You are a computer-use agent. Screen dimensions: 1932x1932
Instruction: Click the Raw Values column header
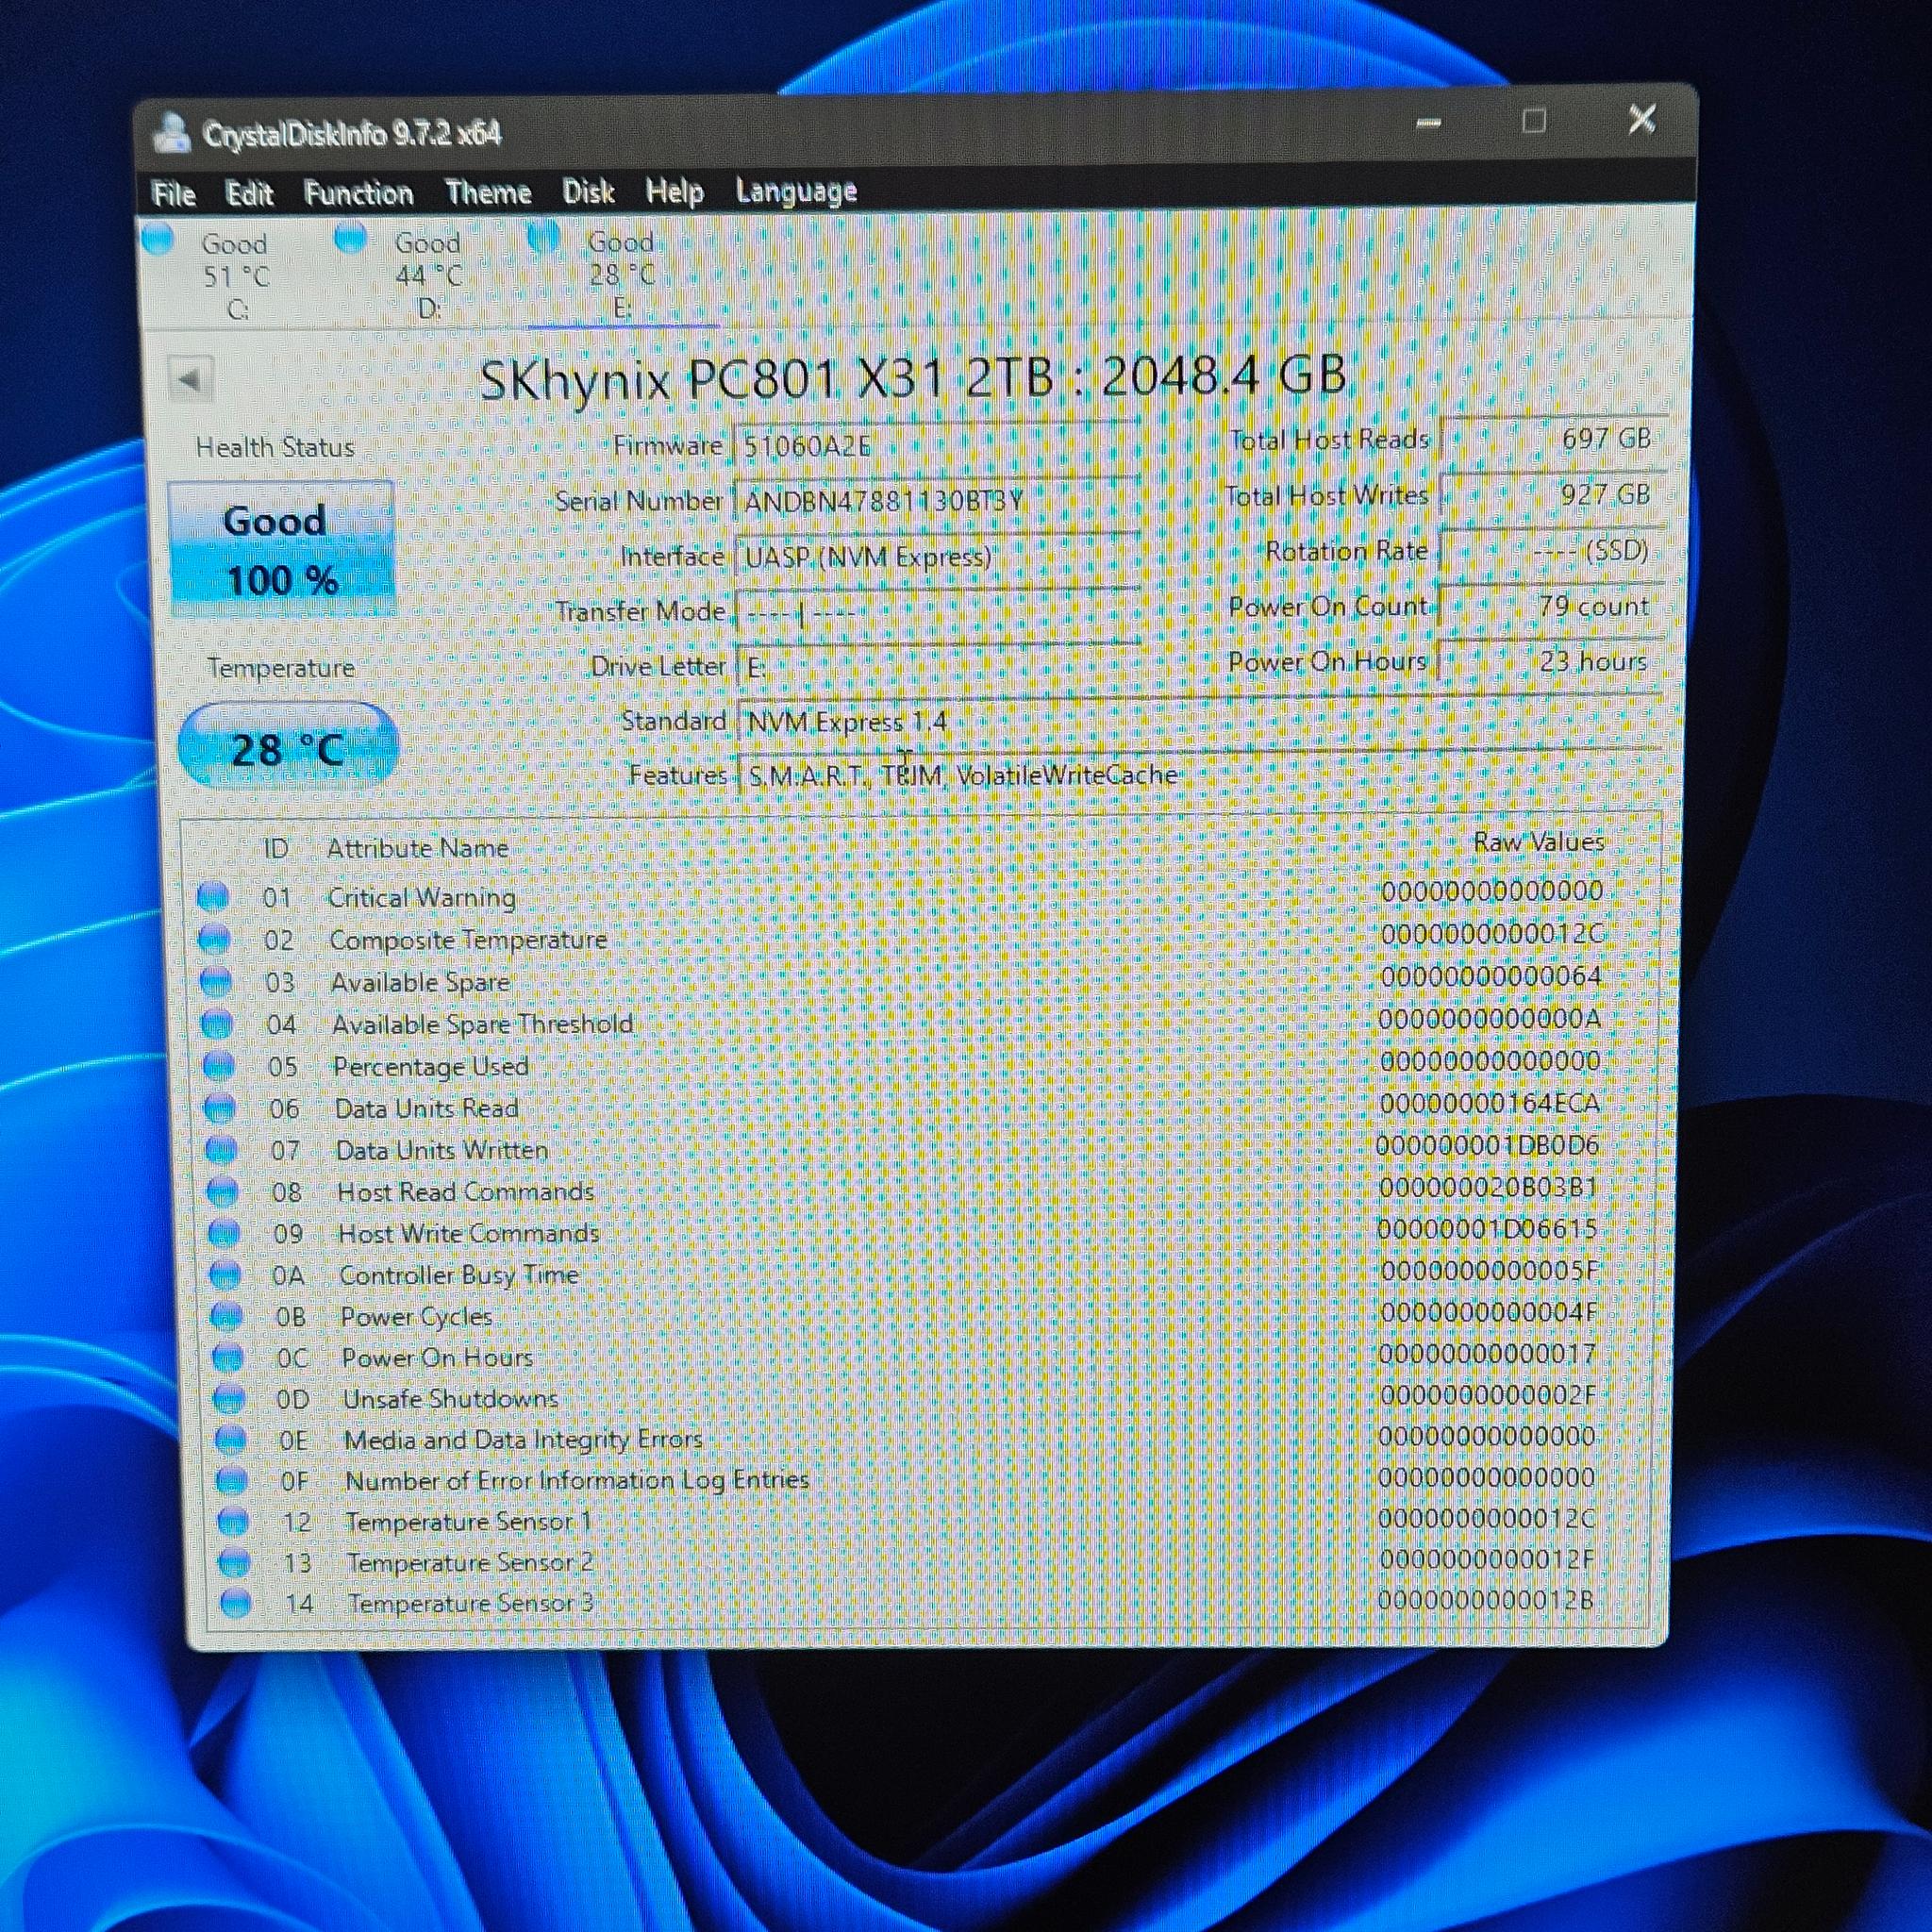point(1538,842)
